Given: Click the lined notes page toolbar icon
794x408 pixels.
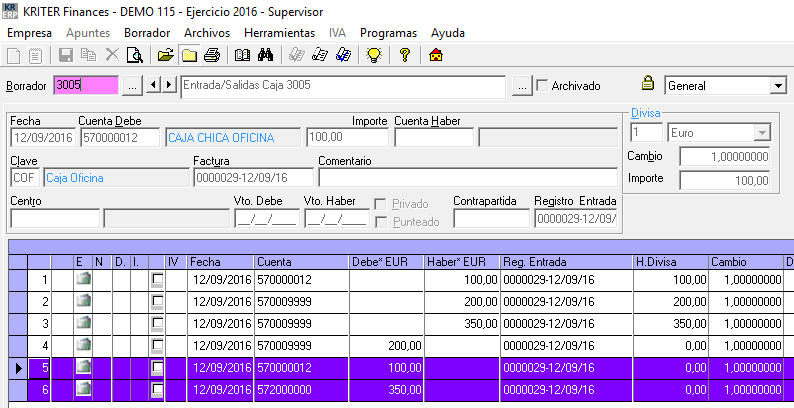Looking at the screenshot, I should coord(35,55).
